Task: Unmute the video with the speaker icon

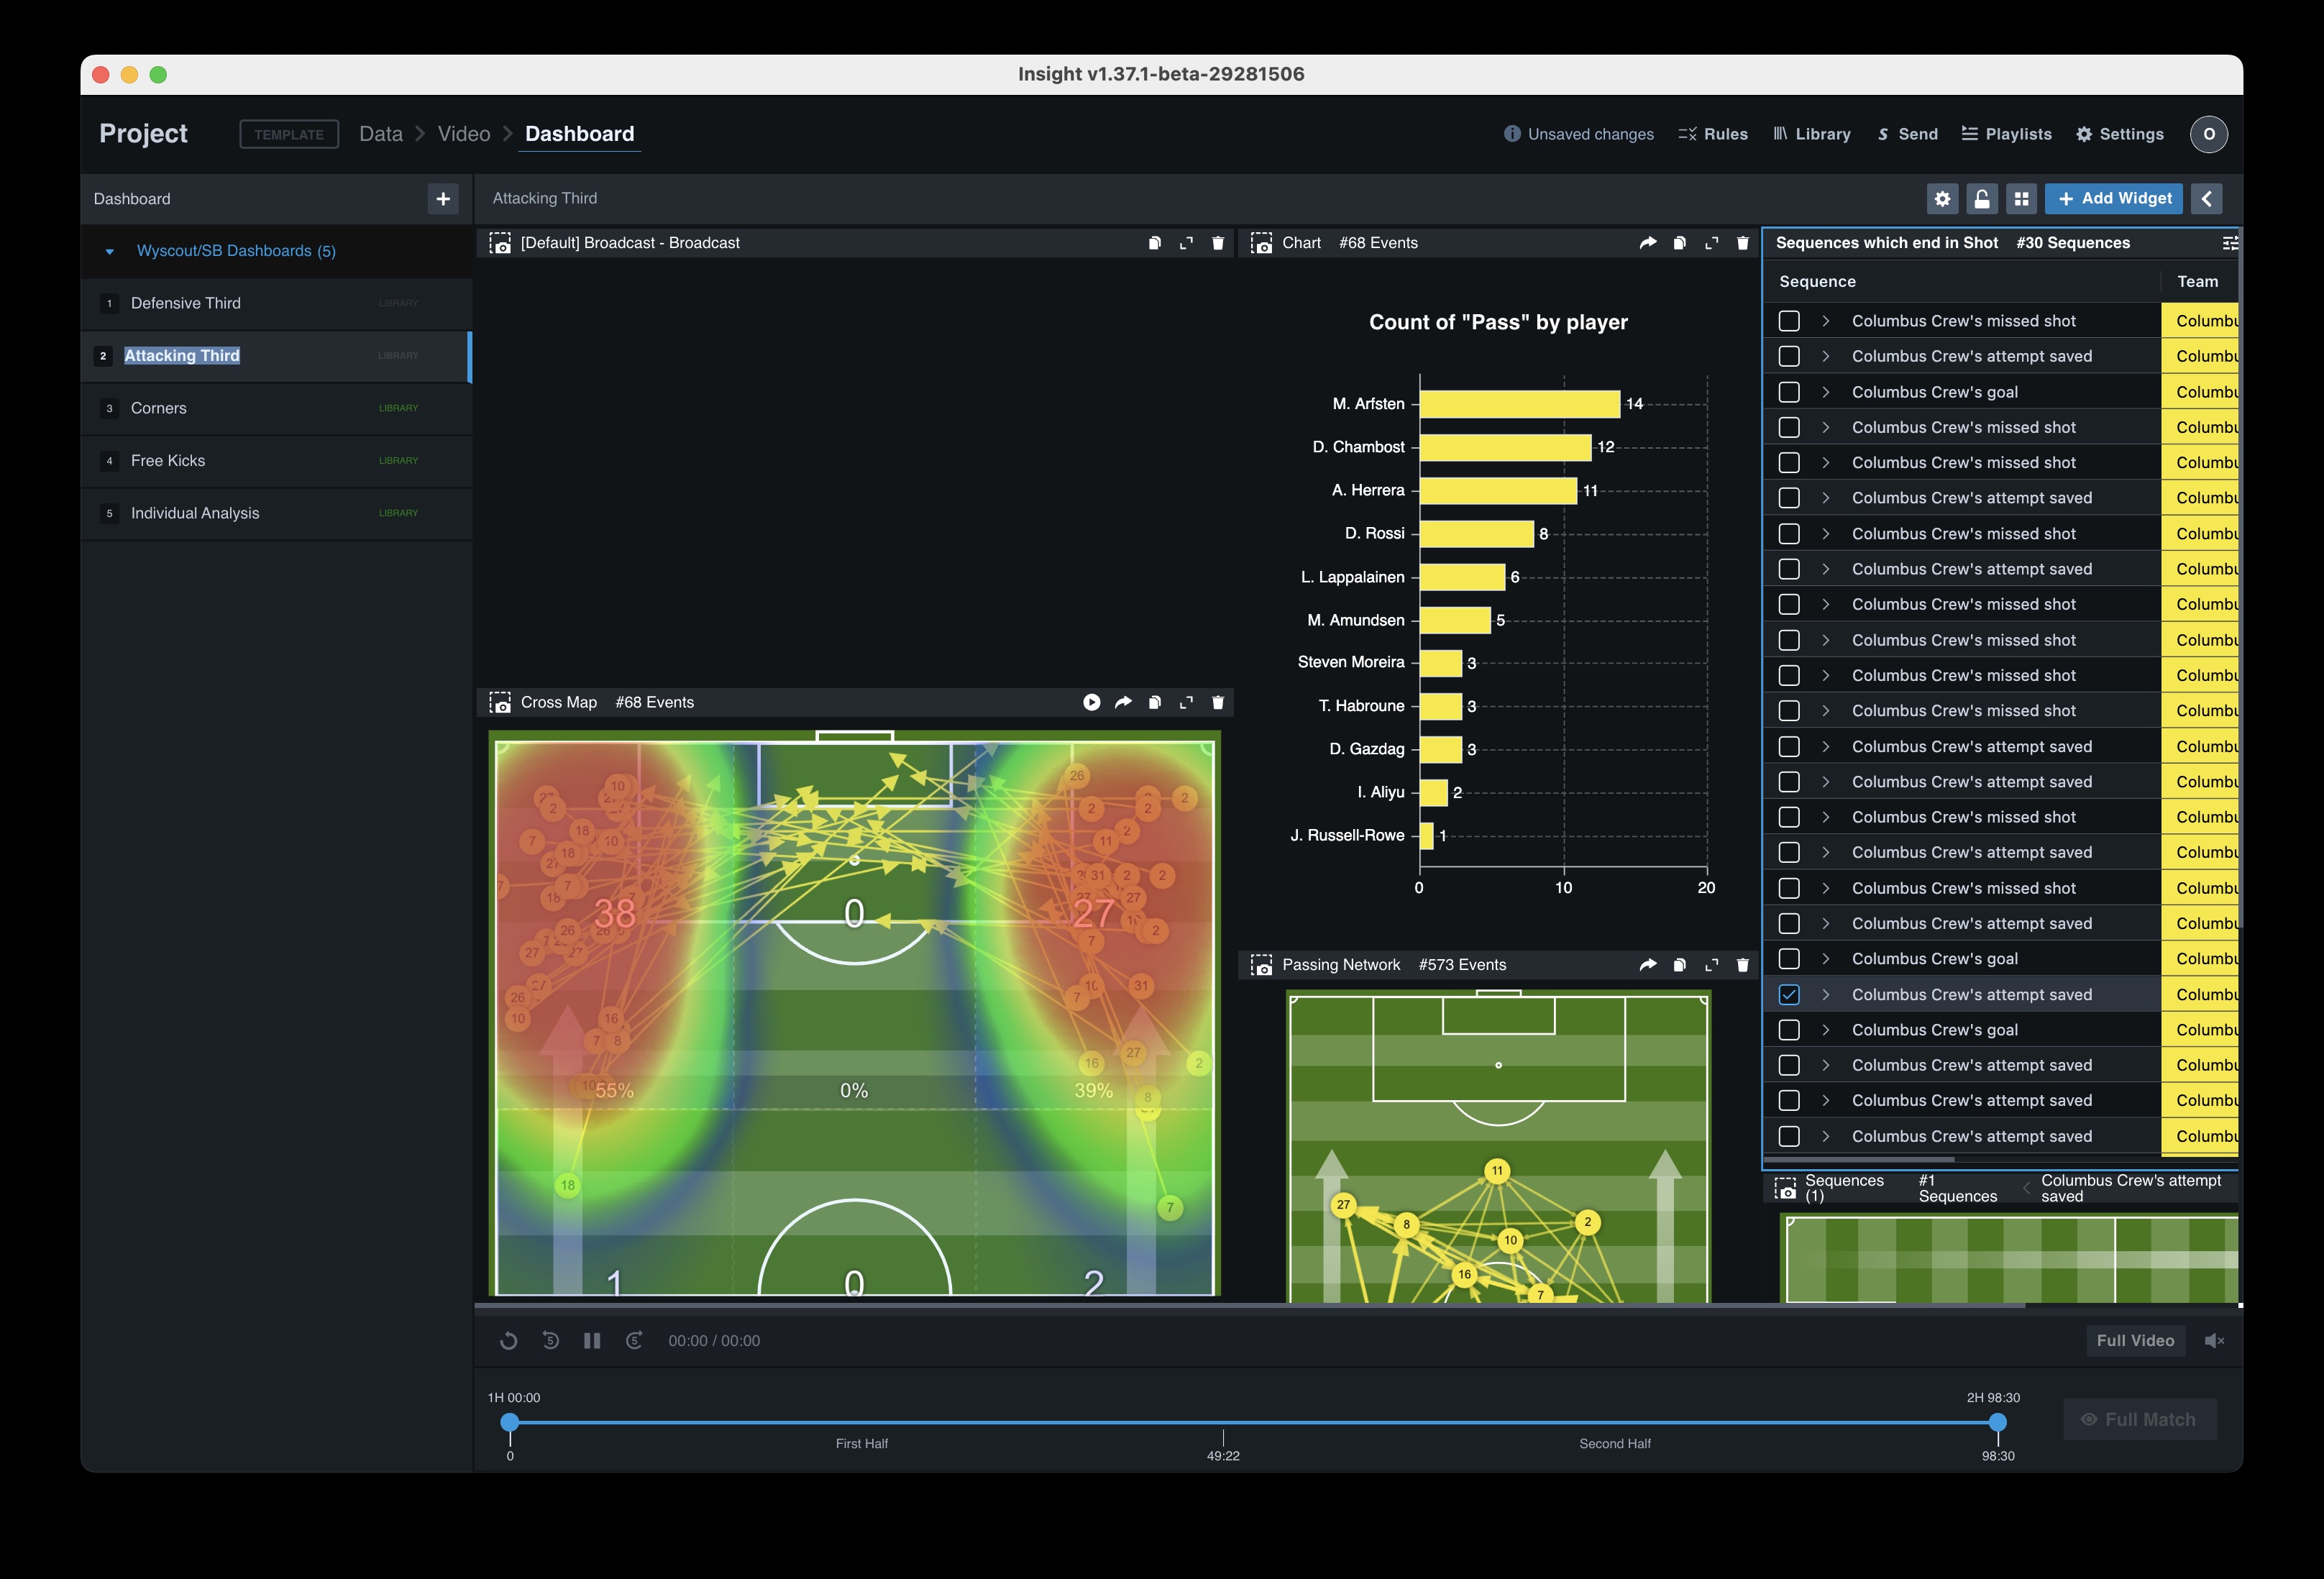Action: click(2214, 1340)
